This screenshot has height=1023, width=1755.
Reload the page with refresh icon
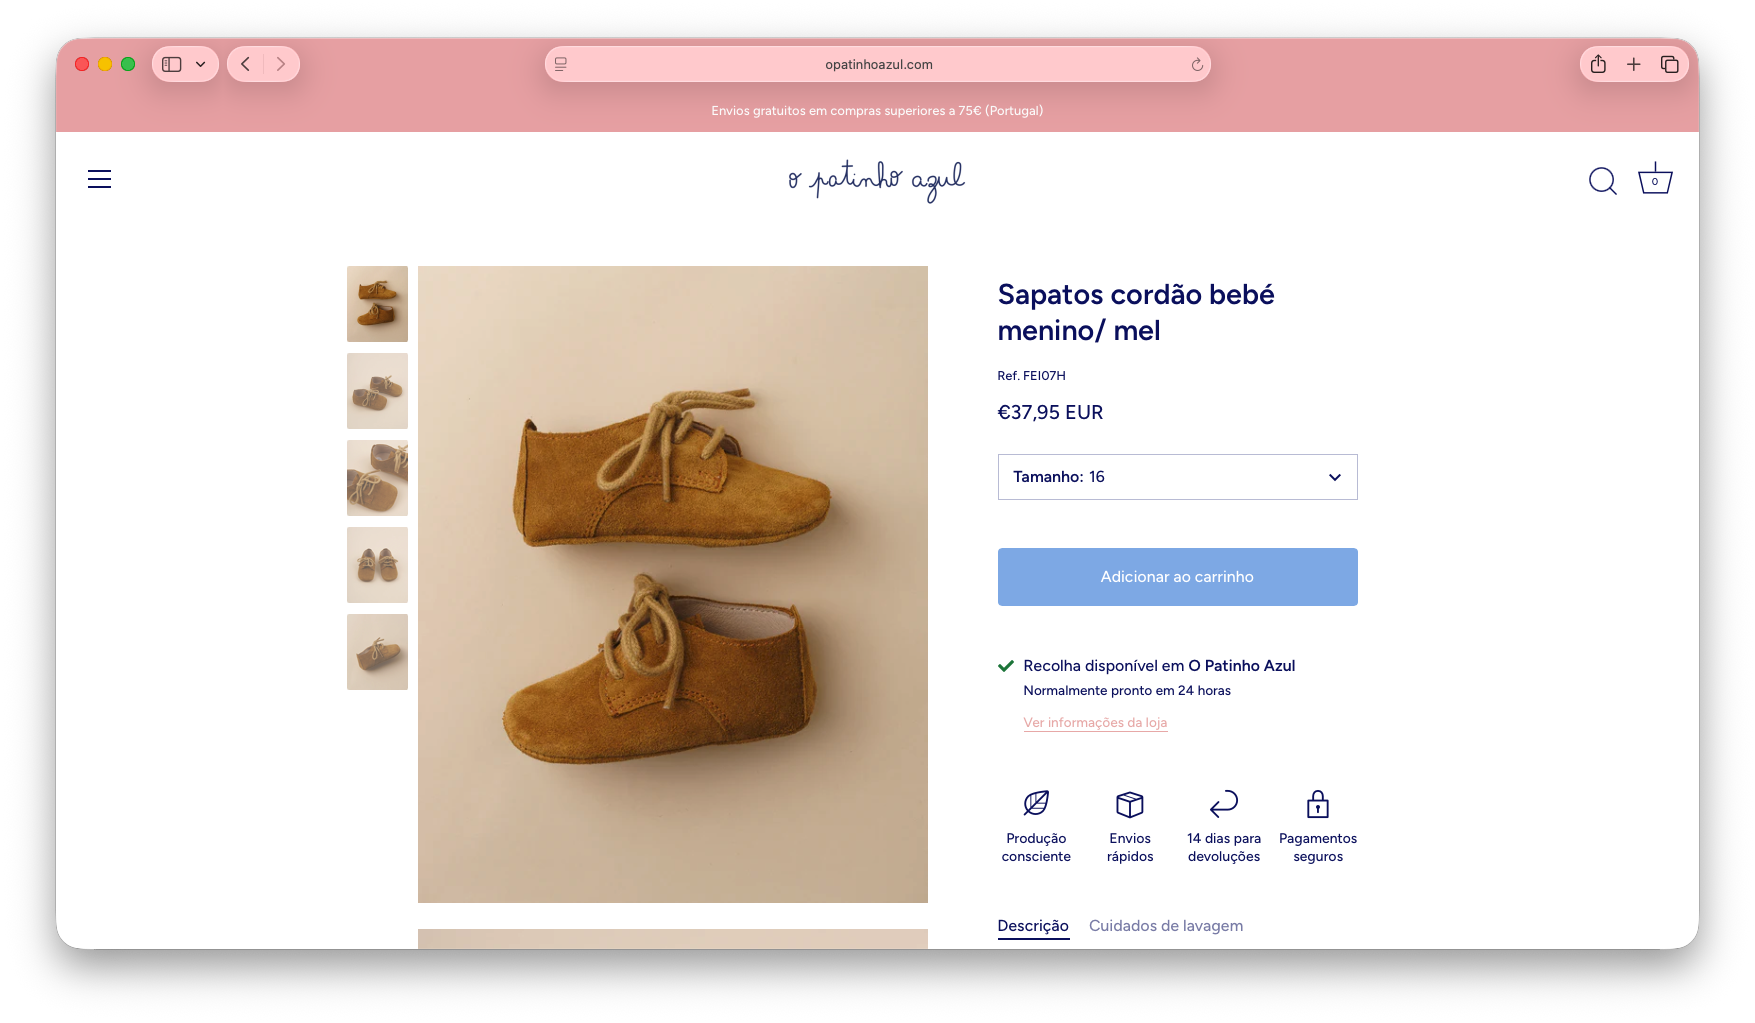tap(1196, 65)
